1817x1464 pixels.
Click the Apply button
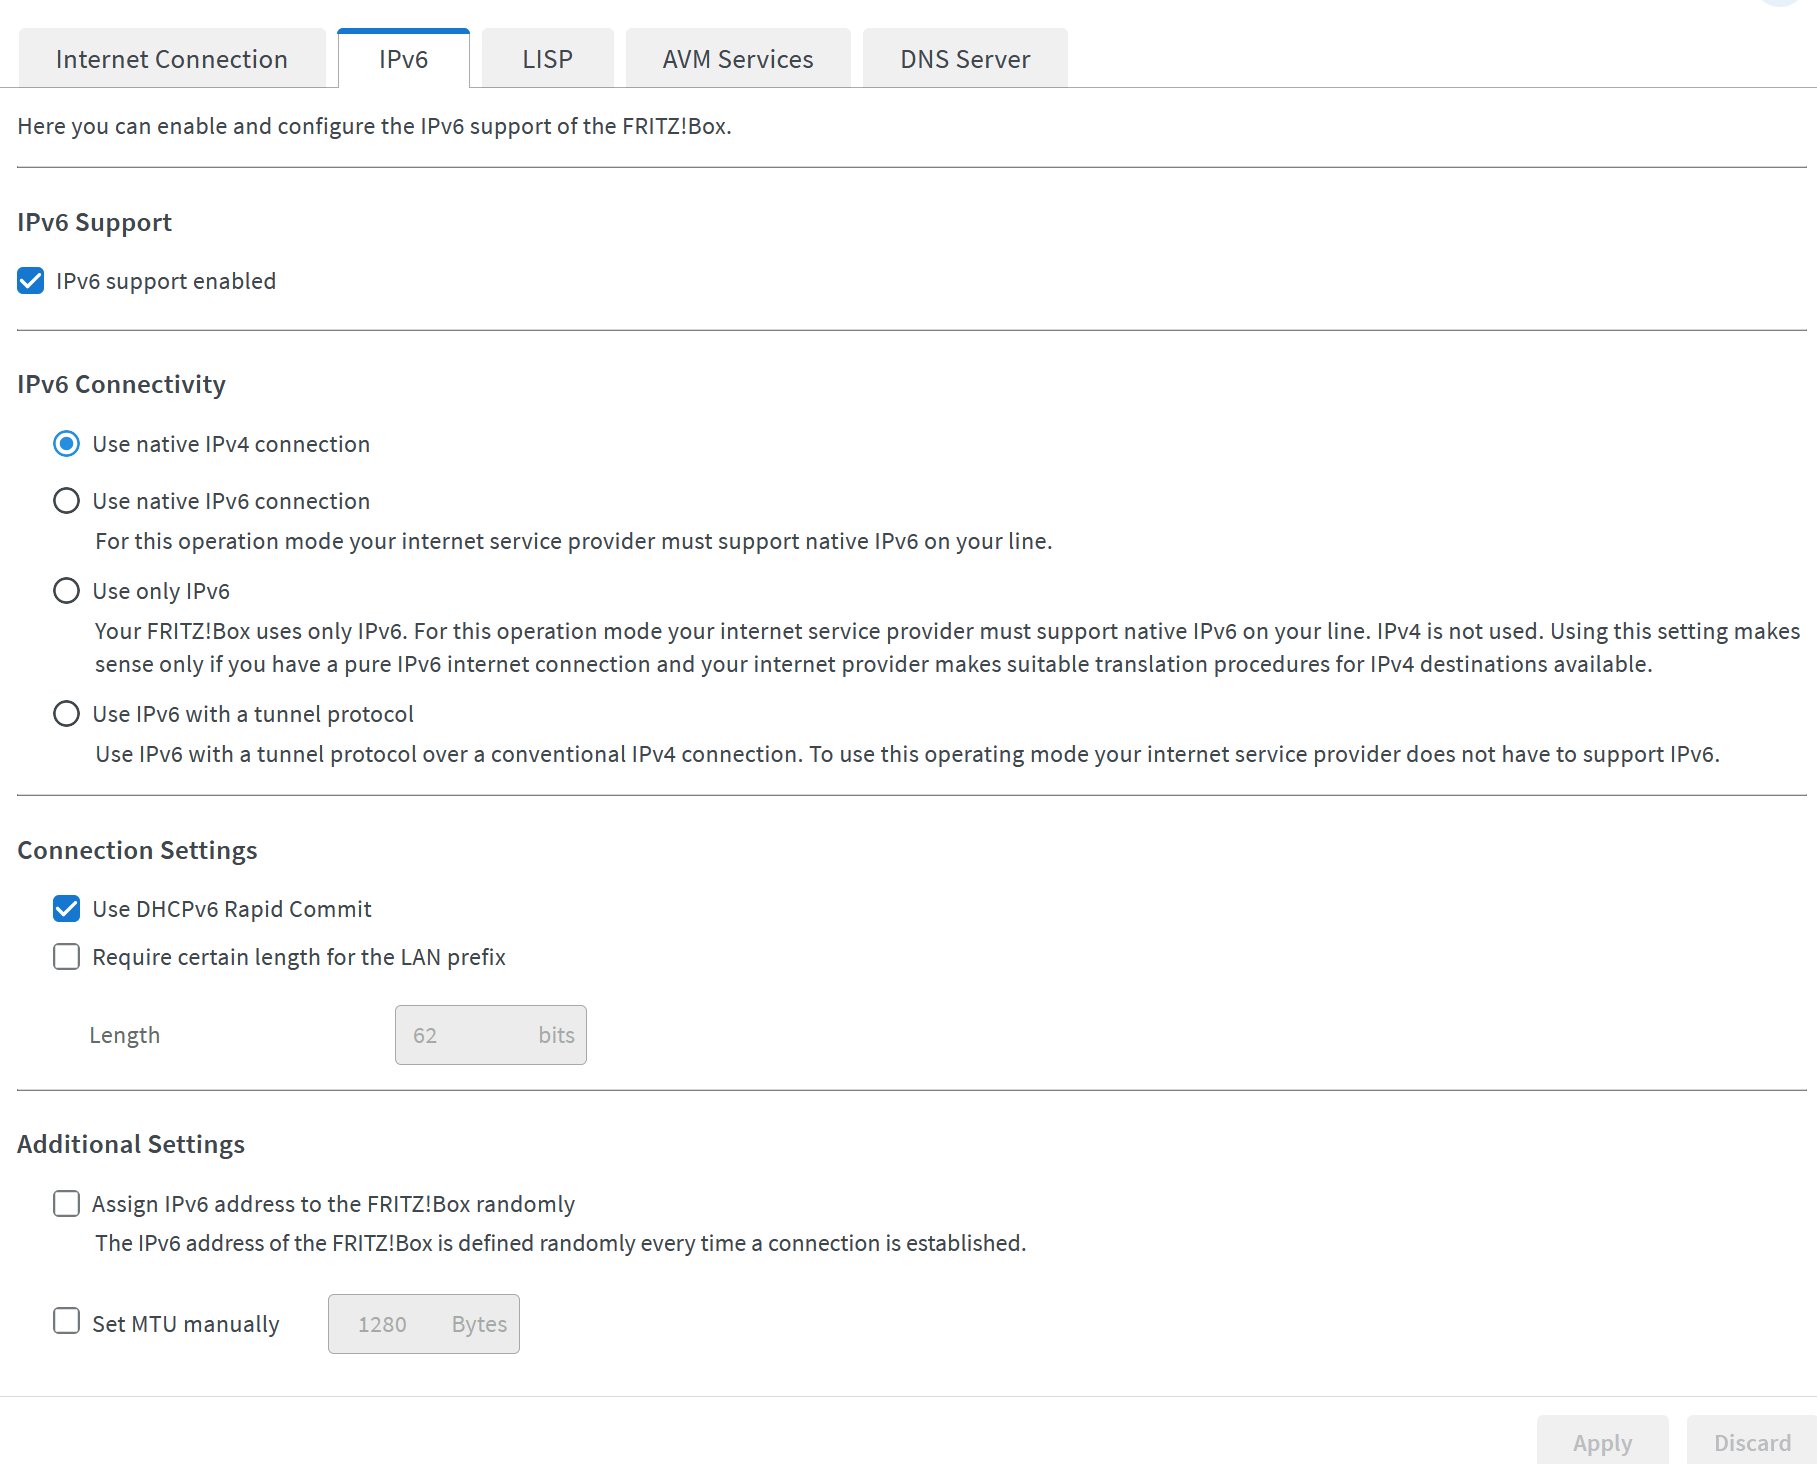tap(1603, 1442)
